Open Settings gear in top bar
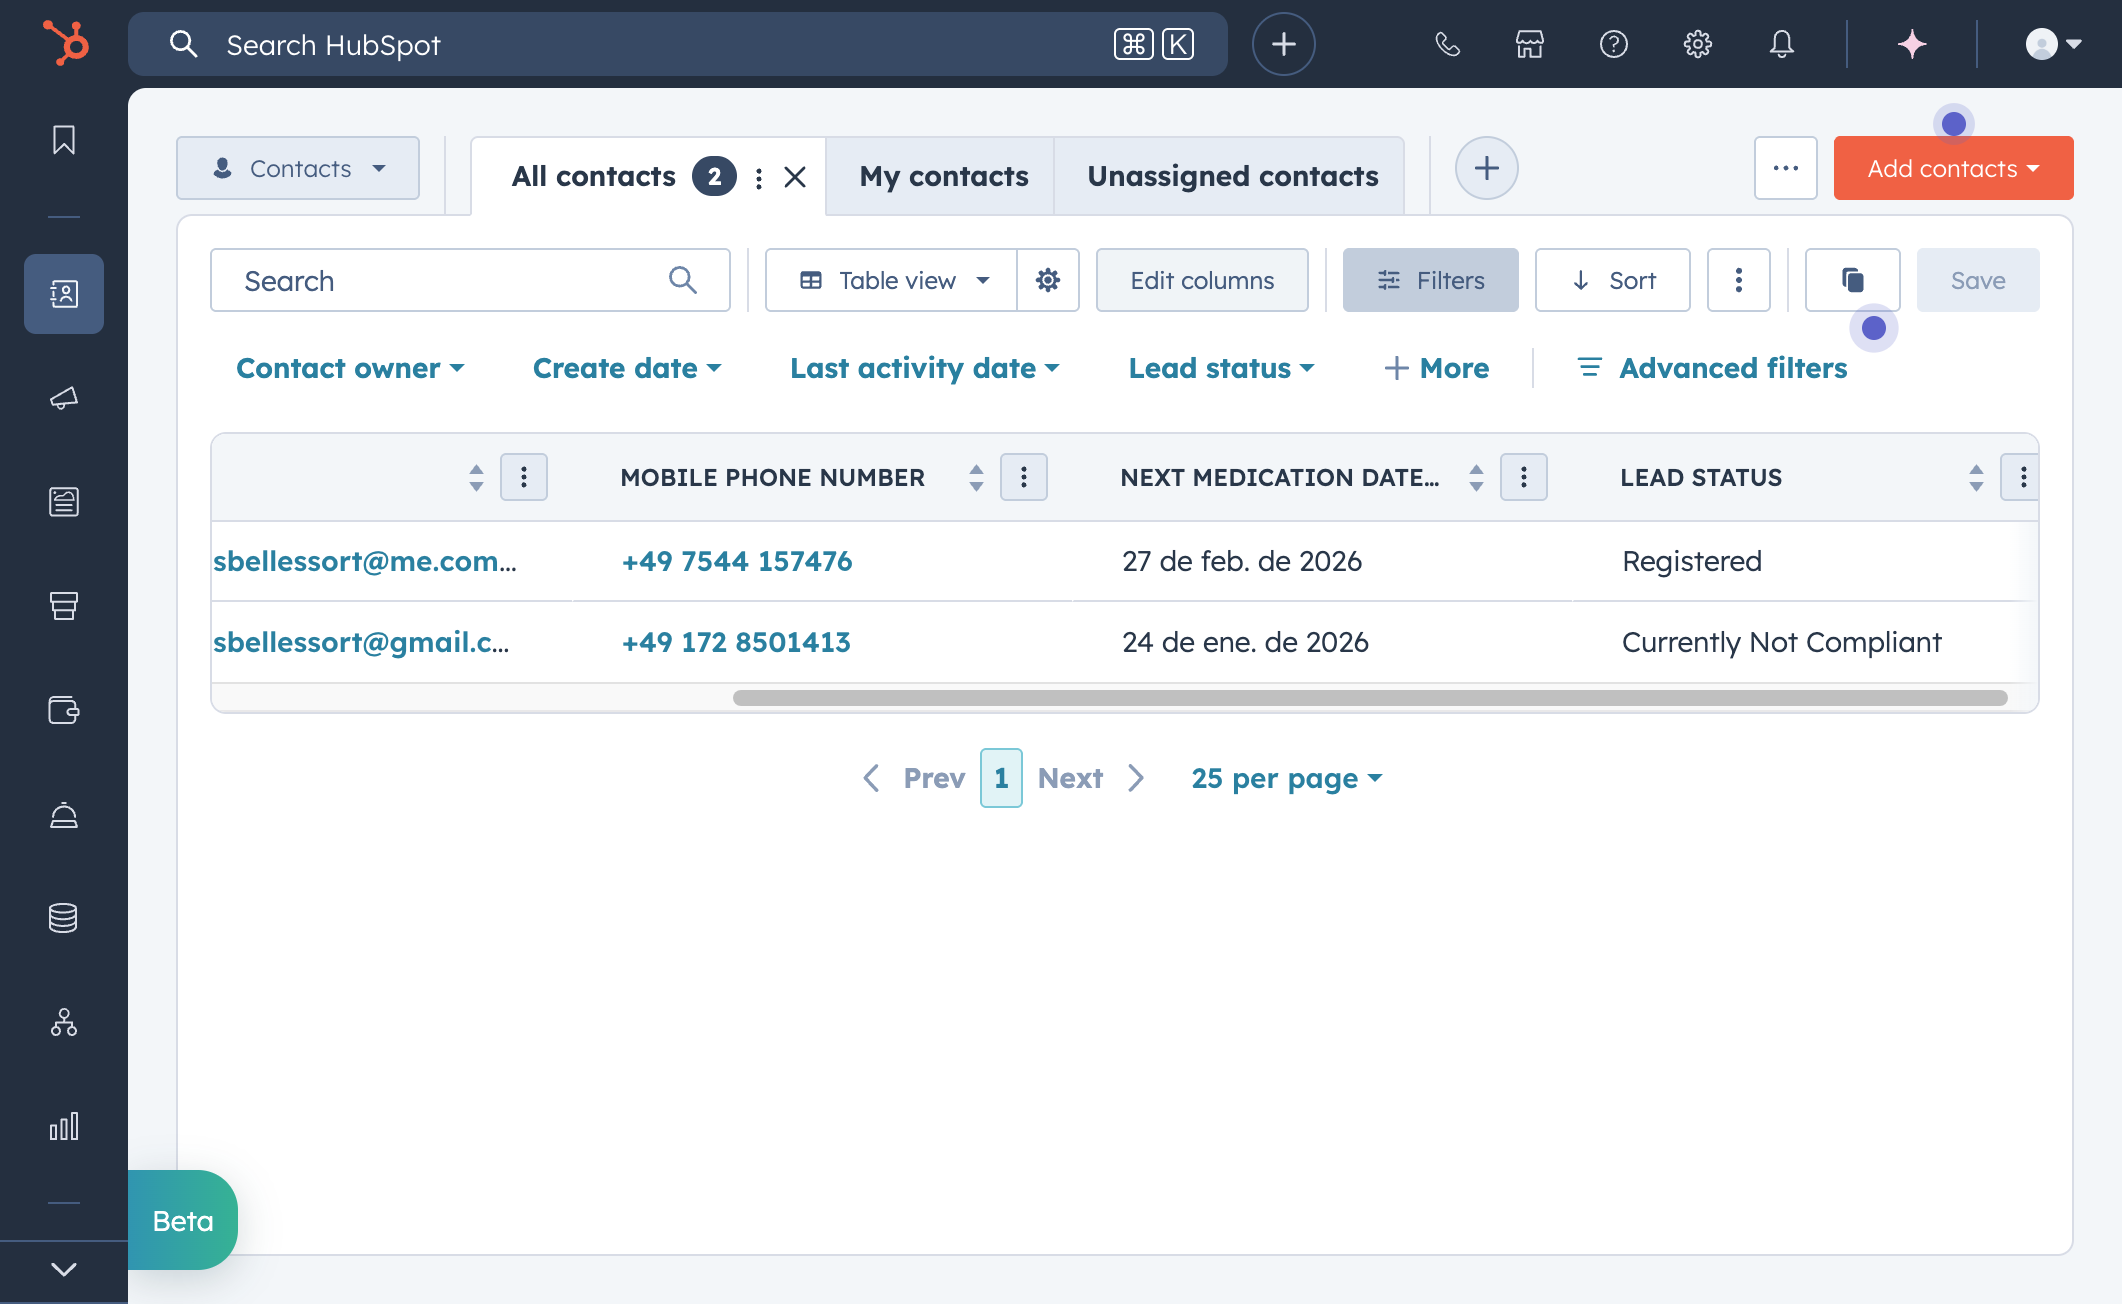2122x1304 pixels. tap(1698, 44)
